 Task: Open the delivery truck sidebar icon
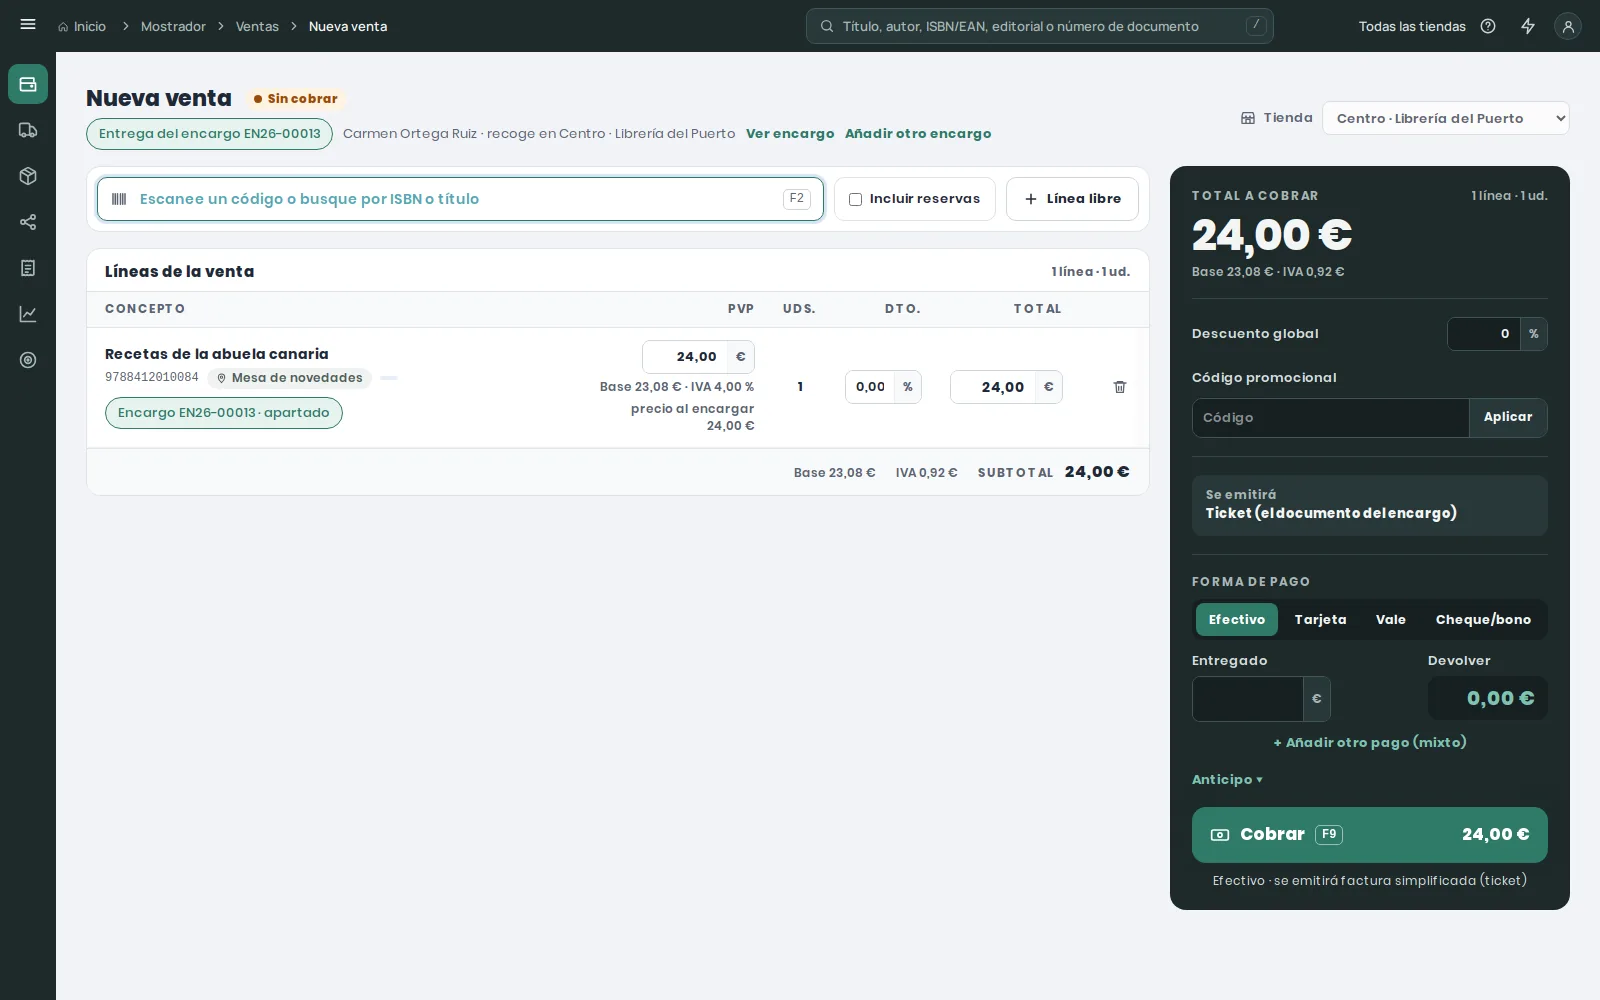[28, 130]
